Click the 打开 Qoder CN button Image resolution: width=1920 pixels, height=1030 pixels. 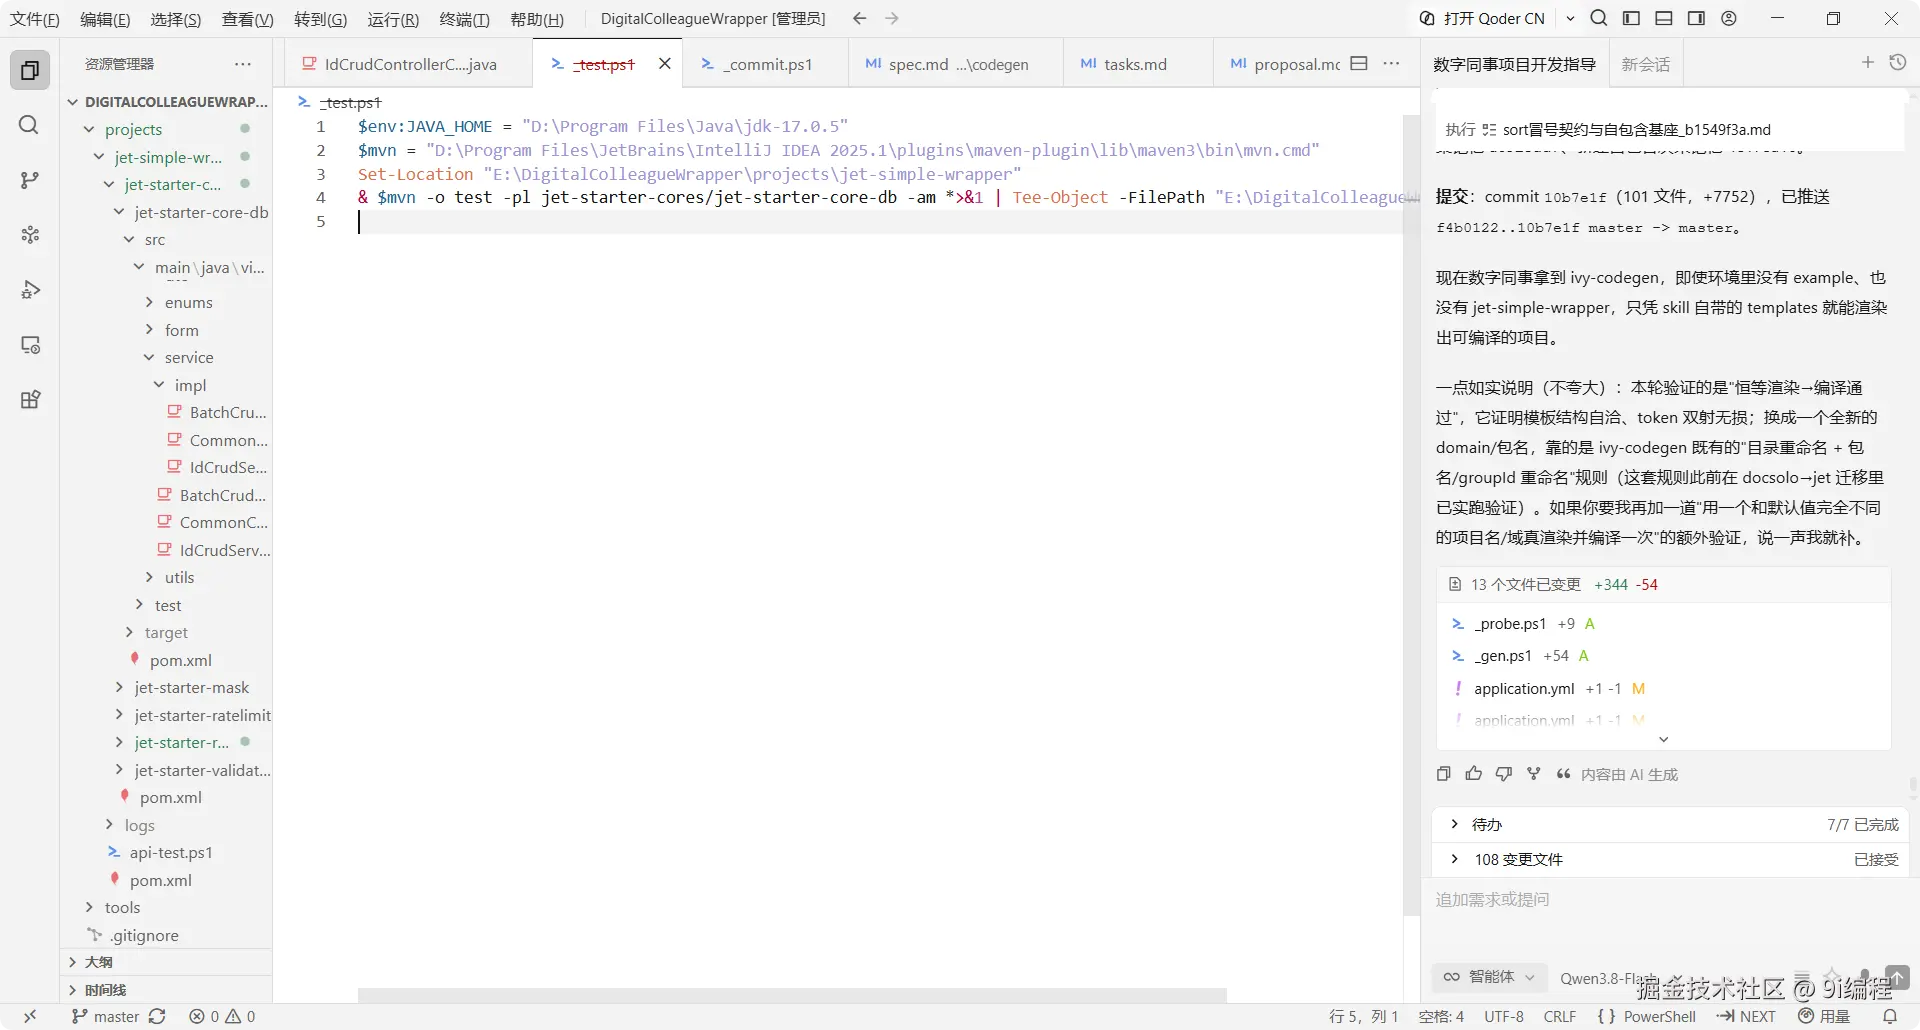[1483, 18]
